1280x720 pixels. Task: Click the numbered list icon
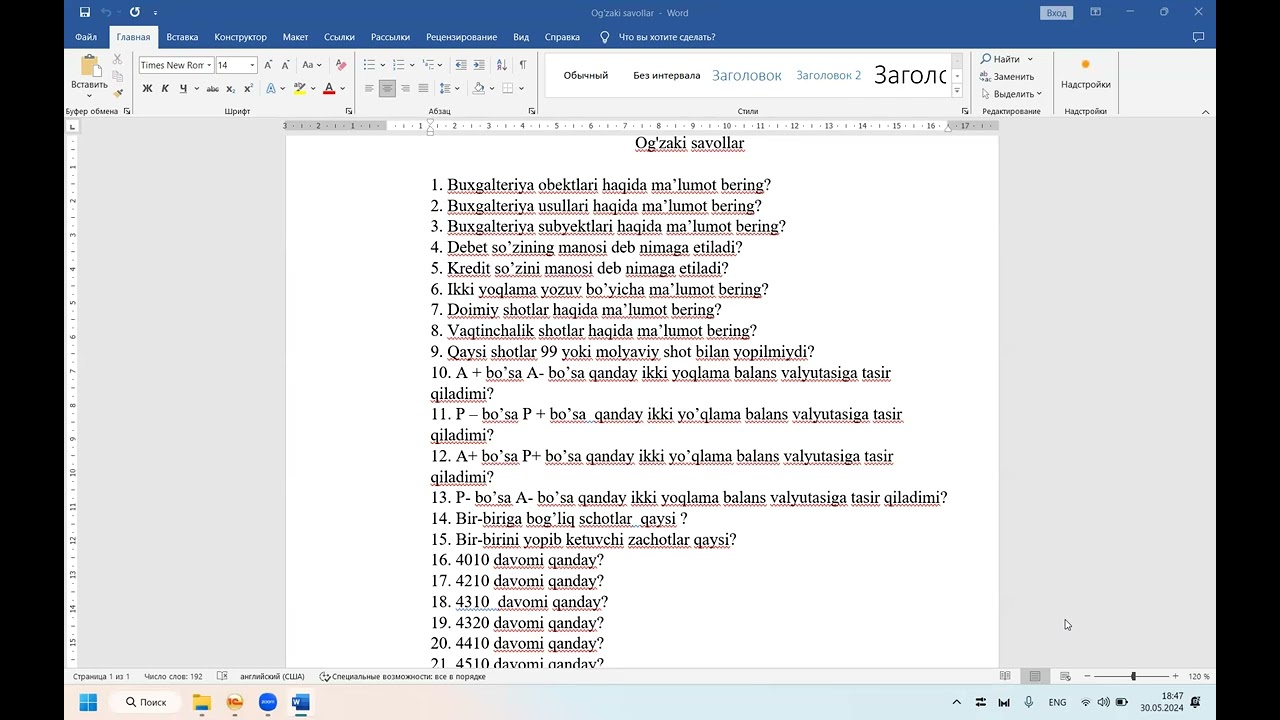398,65
